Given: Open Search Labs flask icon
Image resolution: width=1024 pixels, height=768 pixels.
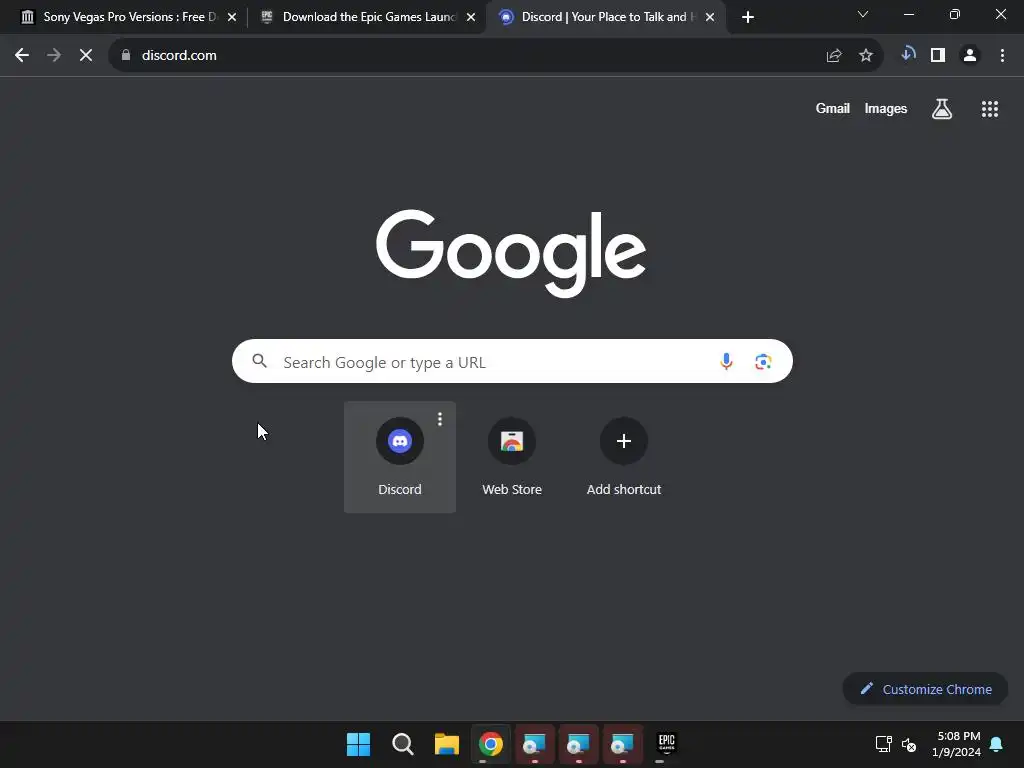Looking at the screenshot, I should [x=942, y=108].
